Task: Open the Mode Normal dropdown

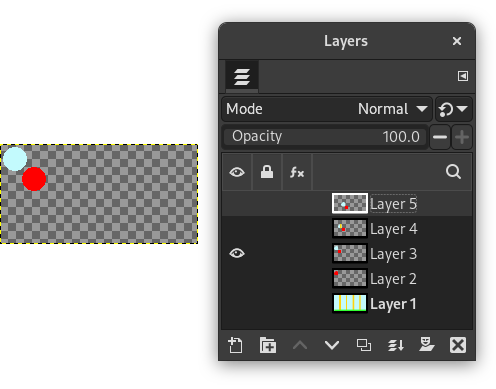Action: click(x=327, y=109)
